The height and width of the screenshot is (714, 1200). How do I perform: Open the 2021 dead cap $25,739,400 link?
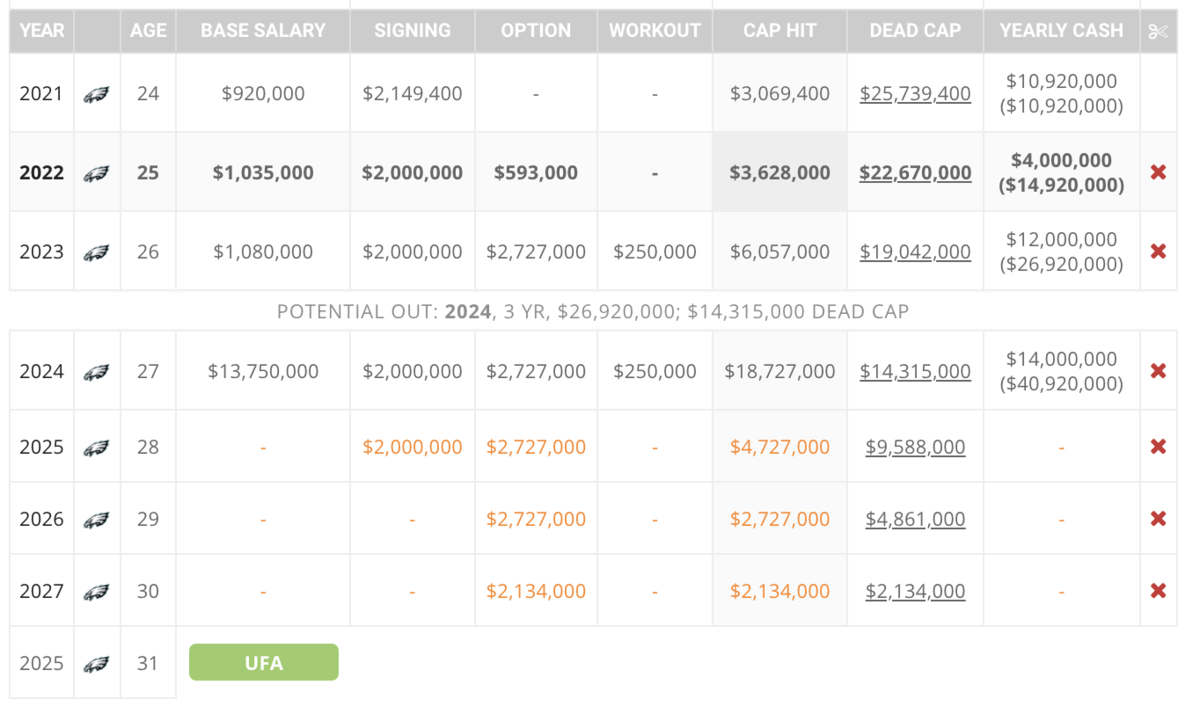coord(915,94)
